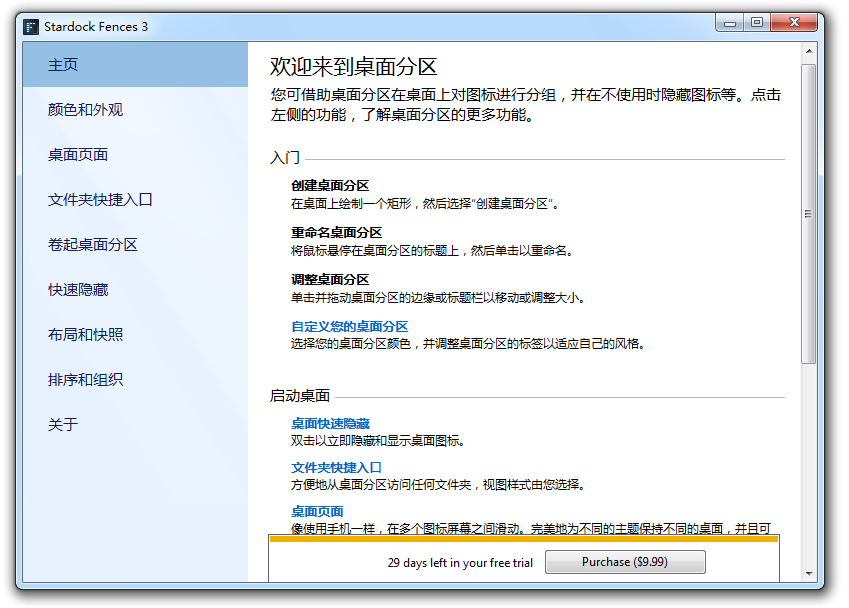Click the blue 桌面页面 link in content
This screenshot has width=849, height=608.
point(317,512)
